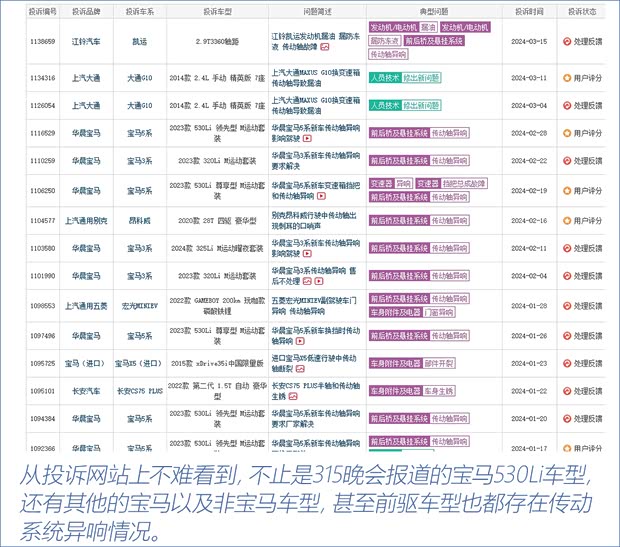
Task: Open the 上汽通用别克 brand link
Action: pyautogui.click(x=86, y=221)
